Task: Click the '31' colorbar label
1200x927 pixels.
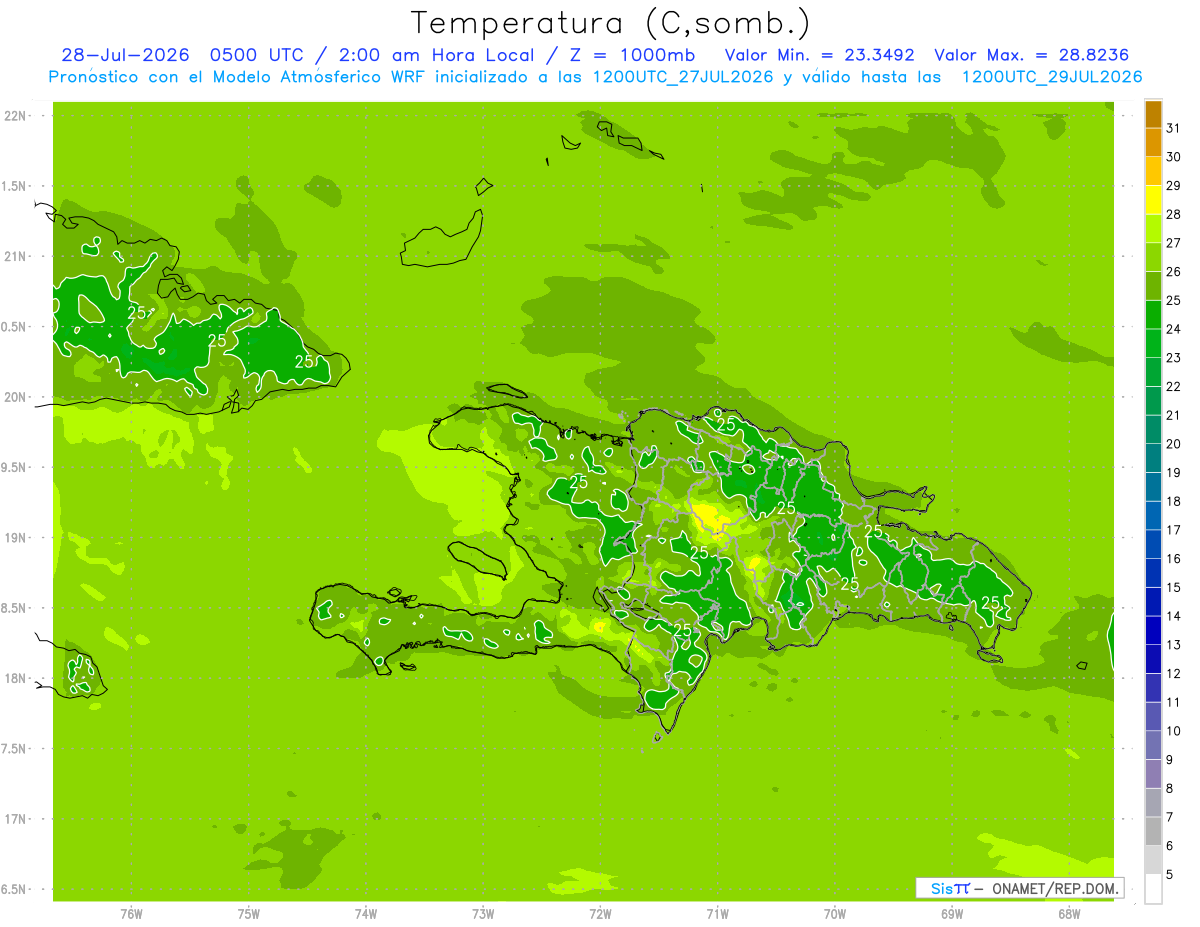Action: pos(1174,127)
